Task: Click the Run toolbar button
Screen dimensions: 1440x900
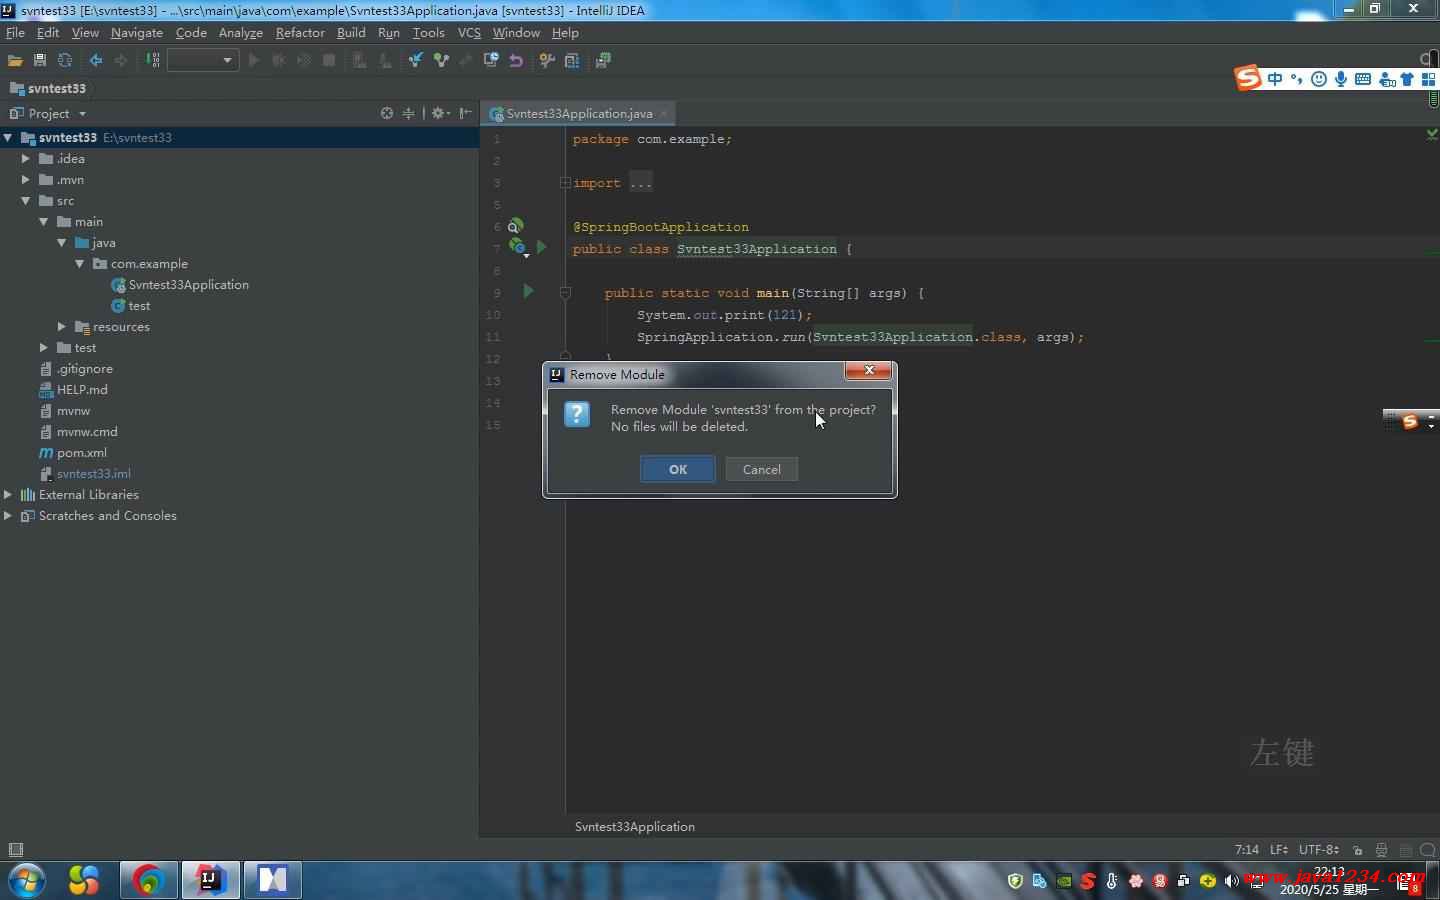Action: (x=254, y=60)
